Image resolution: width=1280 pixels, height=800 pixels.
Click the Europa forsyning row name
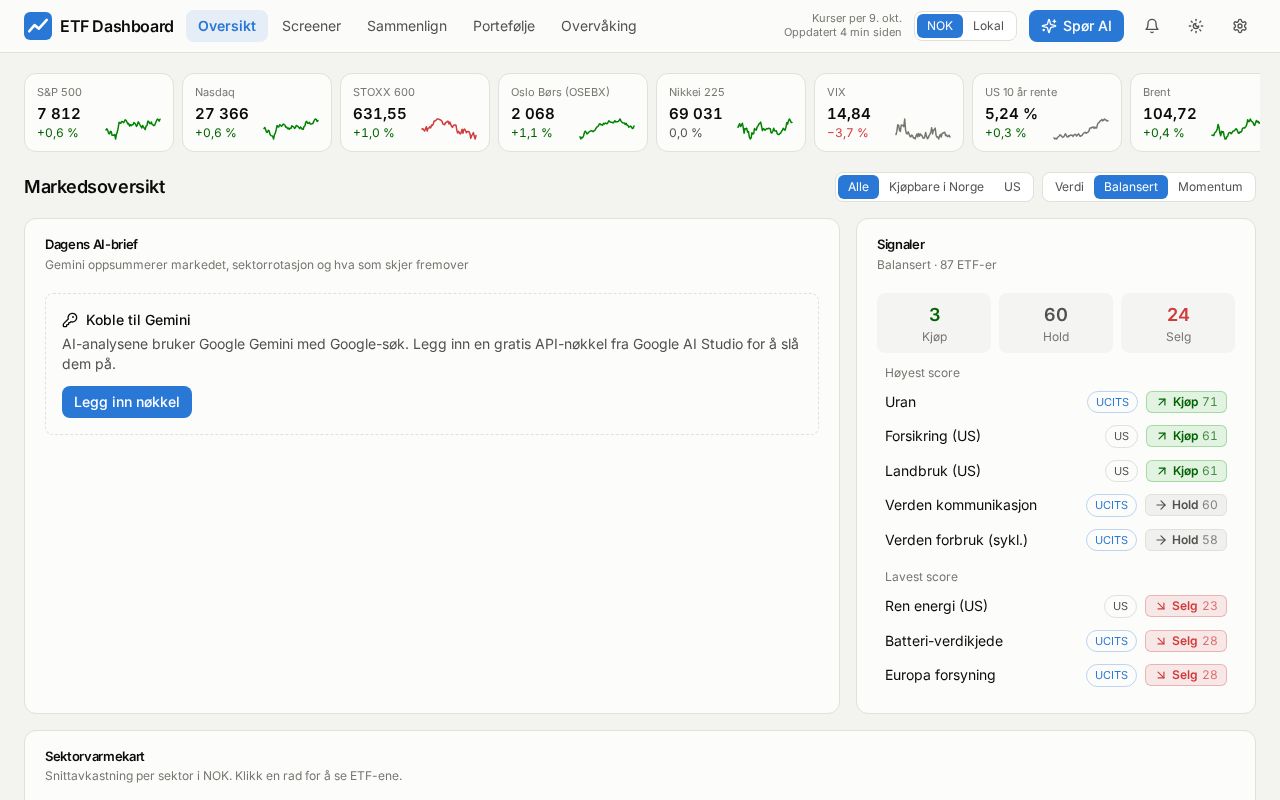click(940, 675)
